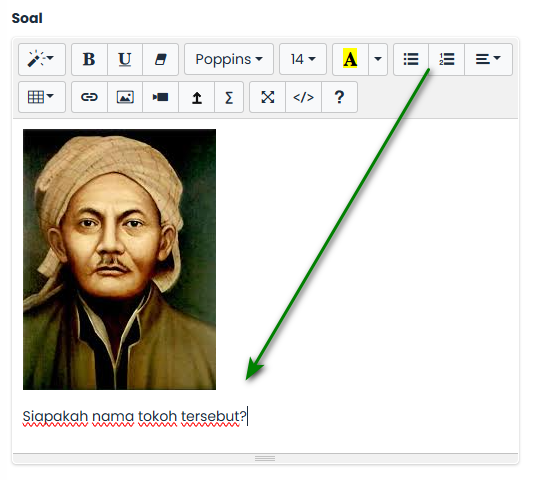This screenshot has height=480, width=534.
Task: Grab the editor resize handle bar
Action: [x=265, y=459]
